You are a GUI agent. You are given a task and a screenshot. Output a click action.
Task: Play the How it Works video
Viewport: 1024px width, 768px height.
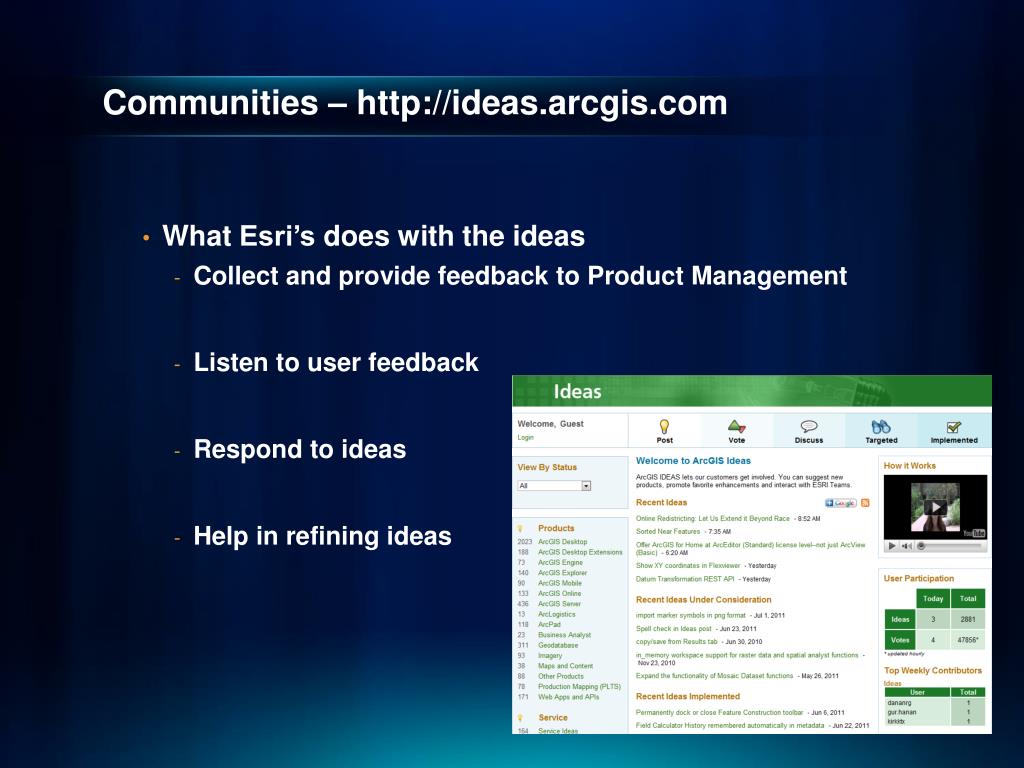click(935, 507)
